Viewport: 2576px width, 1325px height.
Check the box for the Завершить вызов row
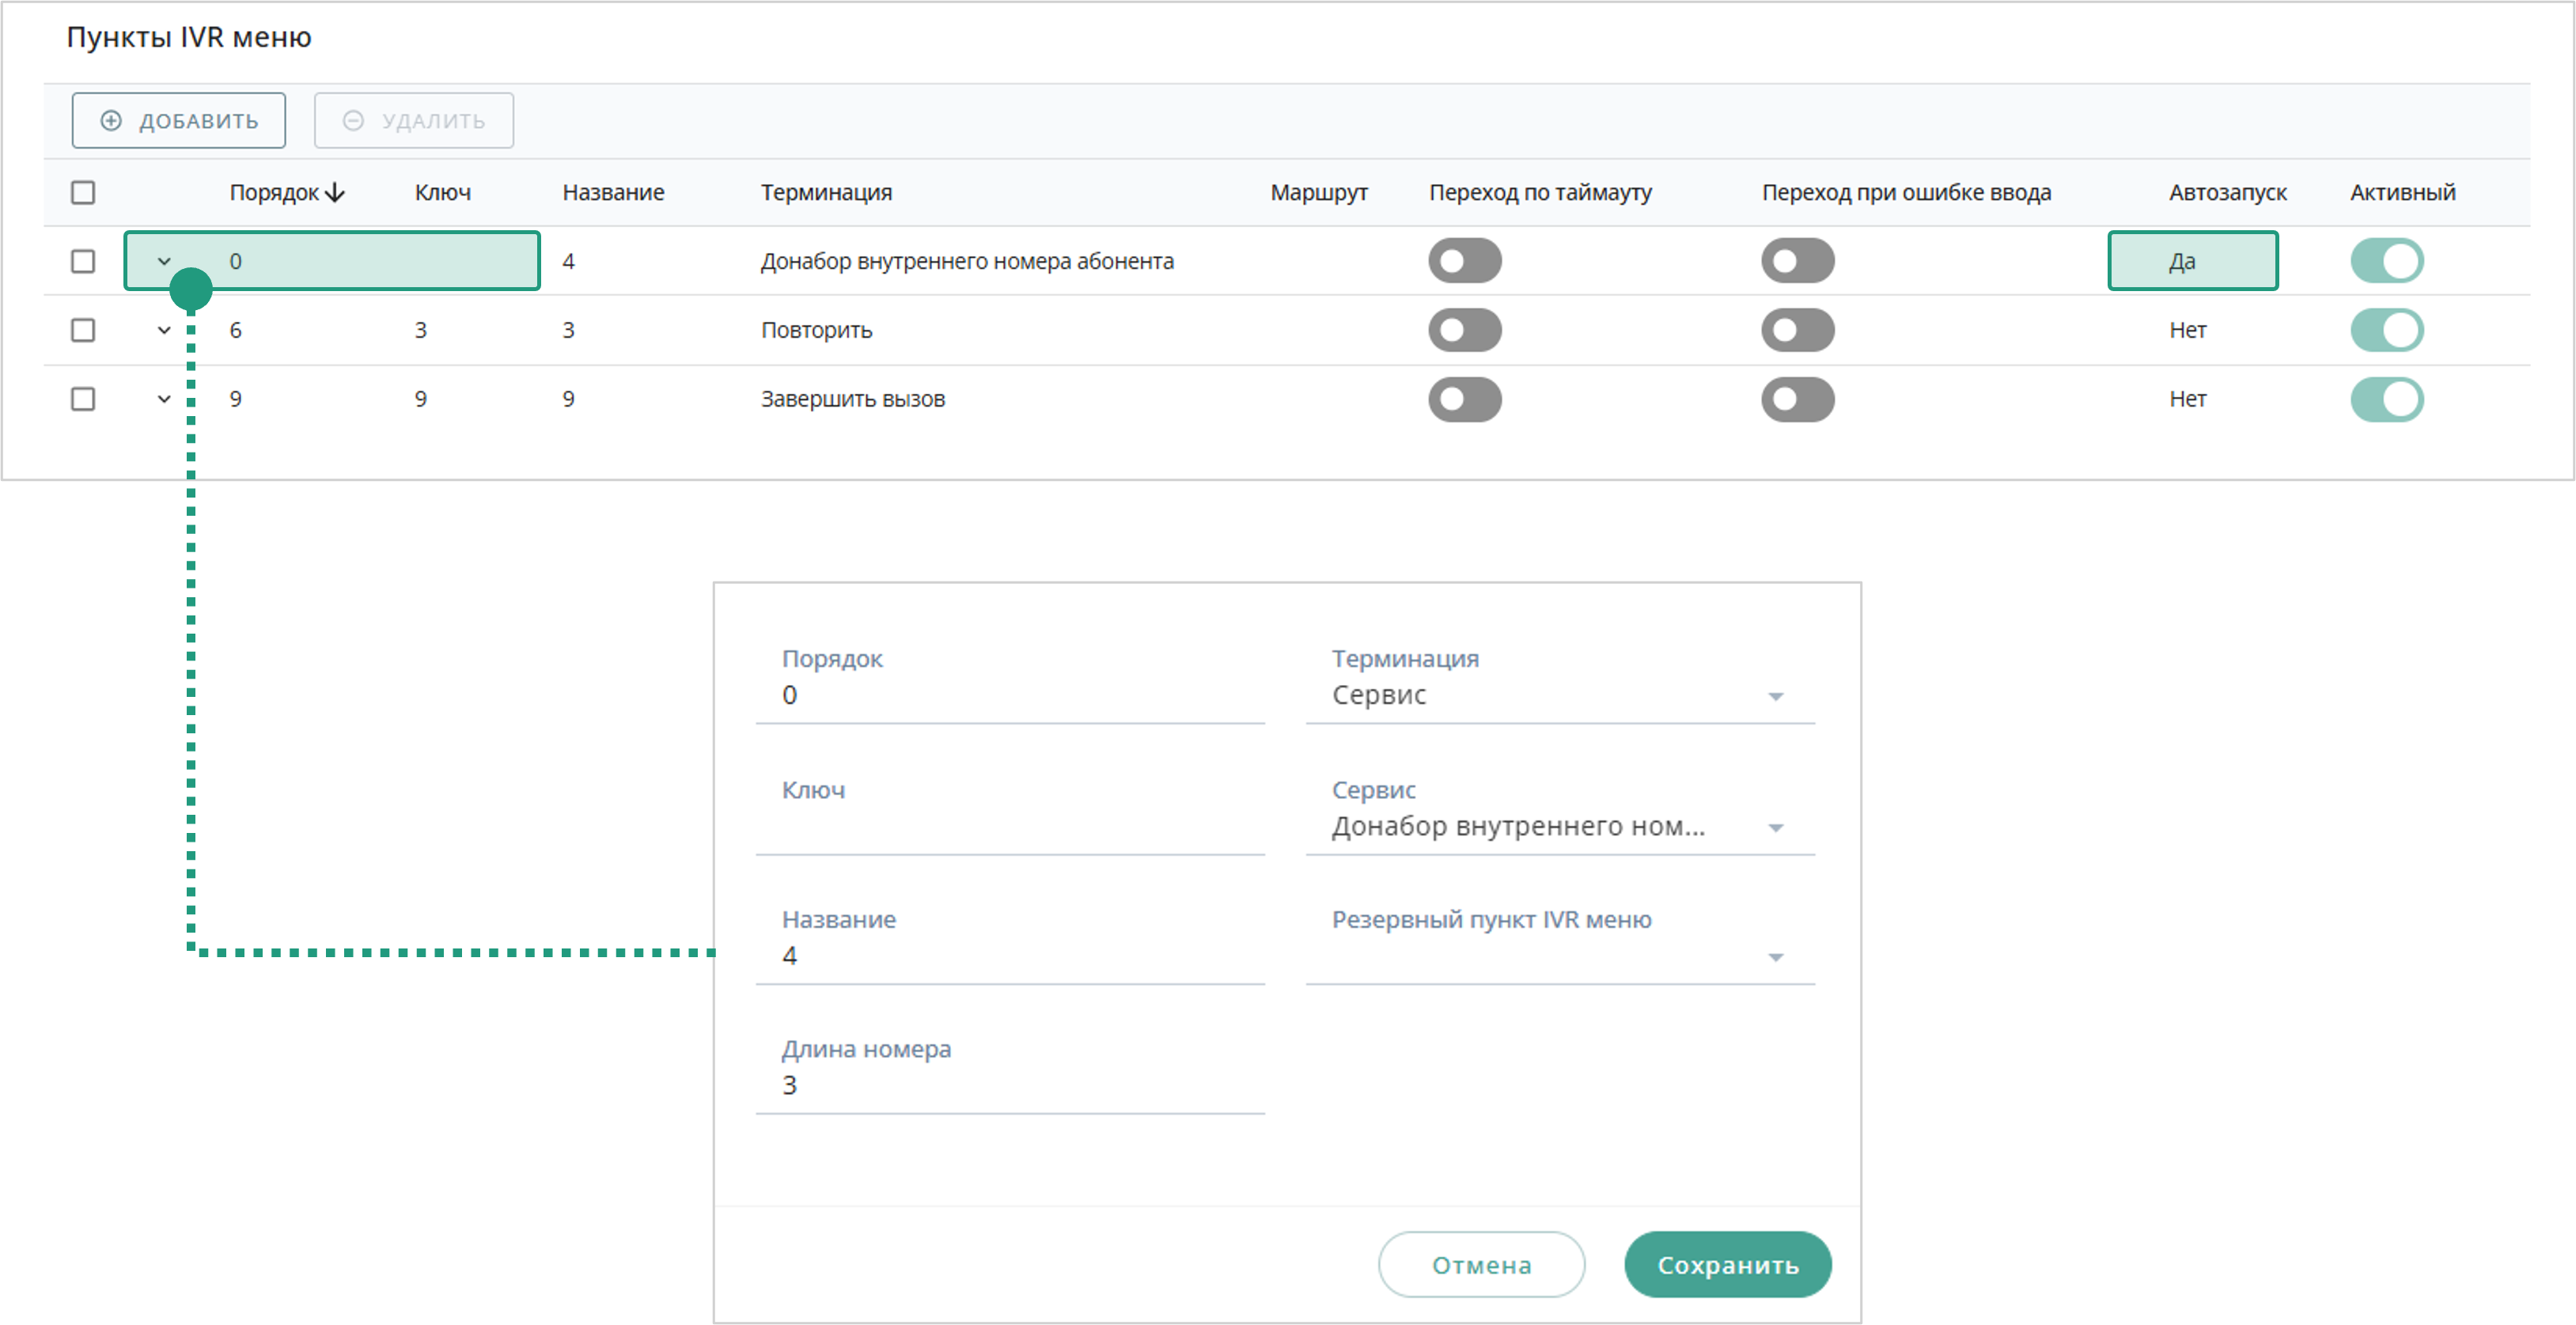point(83,399)
